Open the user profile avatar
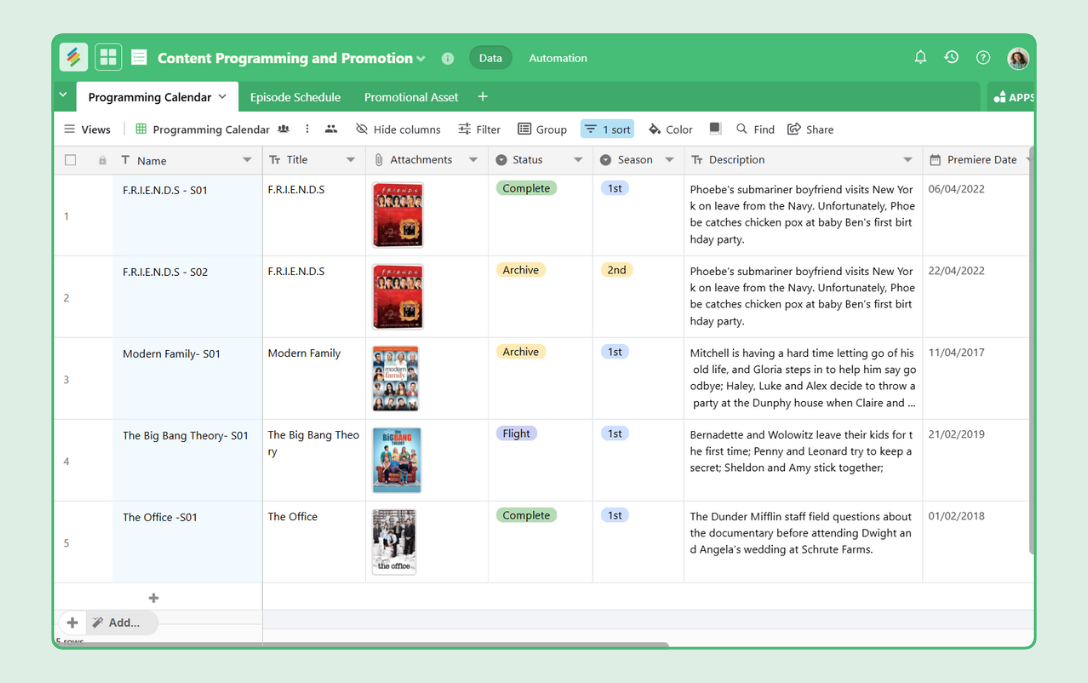Screen dimensions: 1088x683 click(x=1018, y=58)
